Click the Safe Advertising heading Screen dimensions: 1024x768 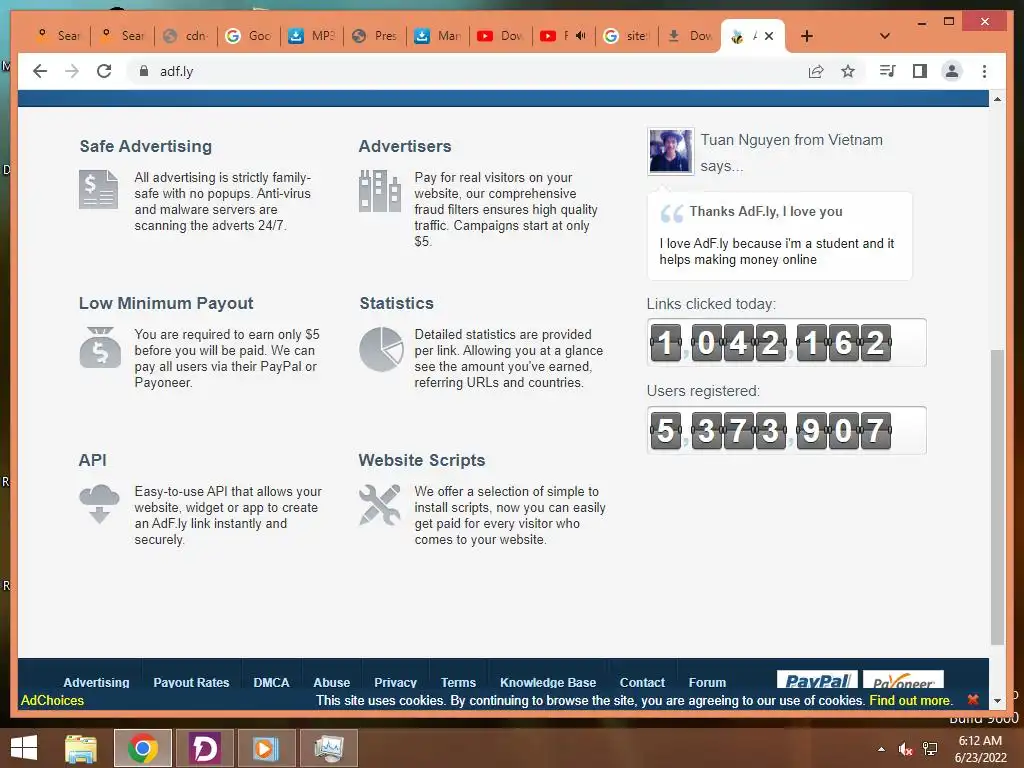click(146, 146)
